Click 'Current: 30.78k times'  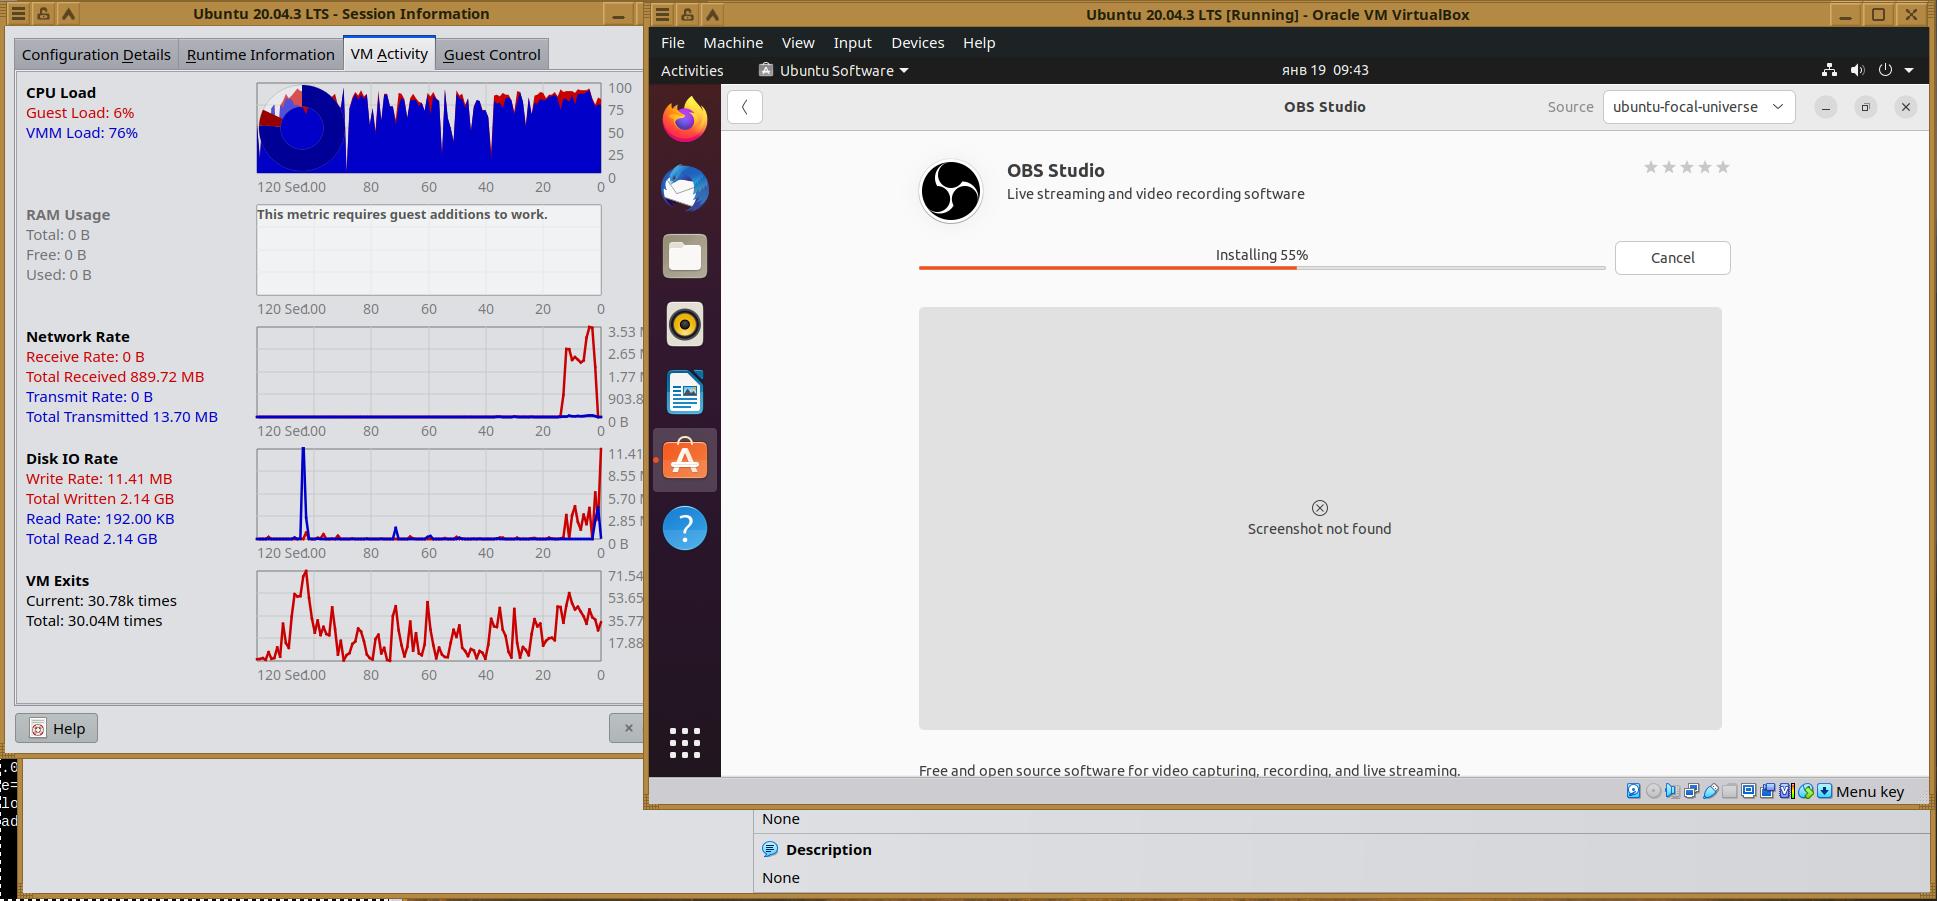point(101,601)
